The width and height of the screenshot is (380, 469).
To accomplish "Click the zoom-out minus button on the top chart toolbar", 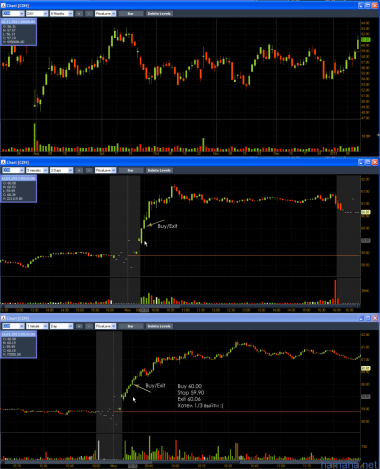I will click(x=89, y=14).
